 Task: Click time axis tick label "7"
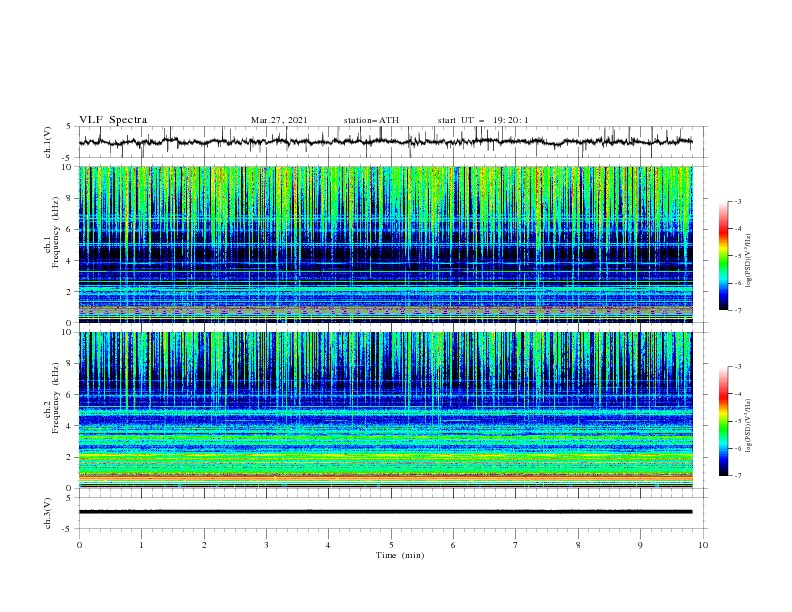point(516,545)
